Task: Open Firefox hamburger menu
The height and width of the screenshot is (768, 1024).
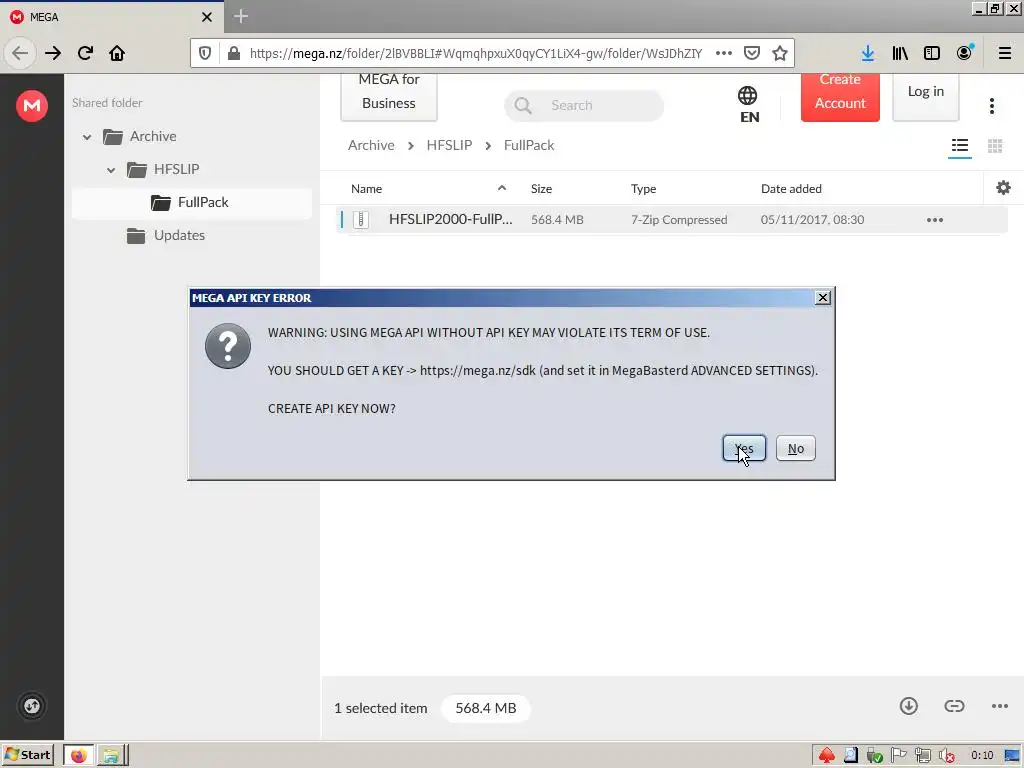Action: pyautogui.click(x=1005, y=53)
